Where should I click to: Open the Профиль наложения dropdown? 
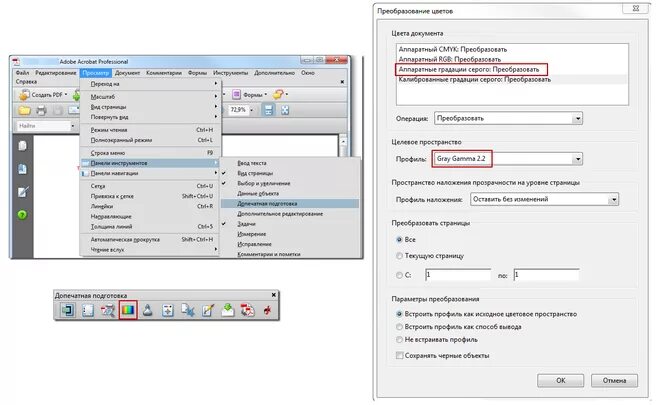(544, 199)
